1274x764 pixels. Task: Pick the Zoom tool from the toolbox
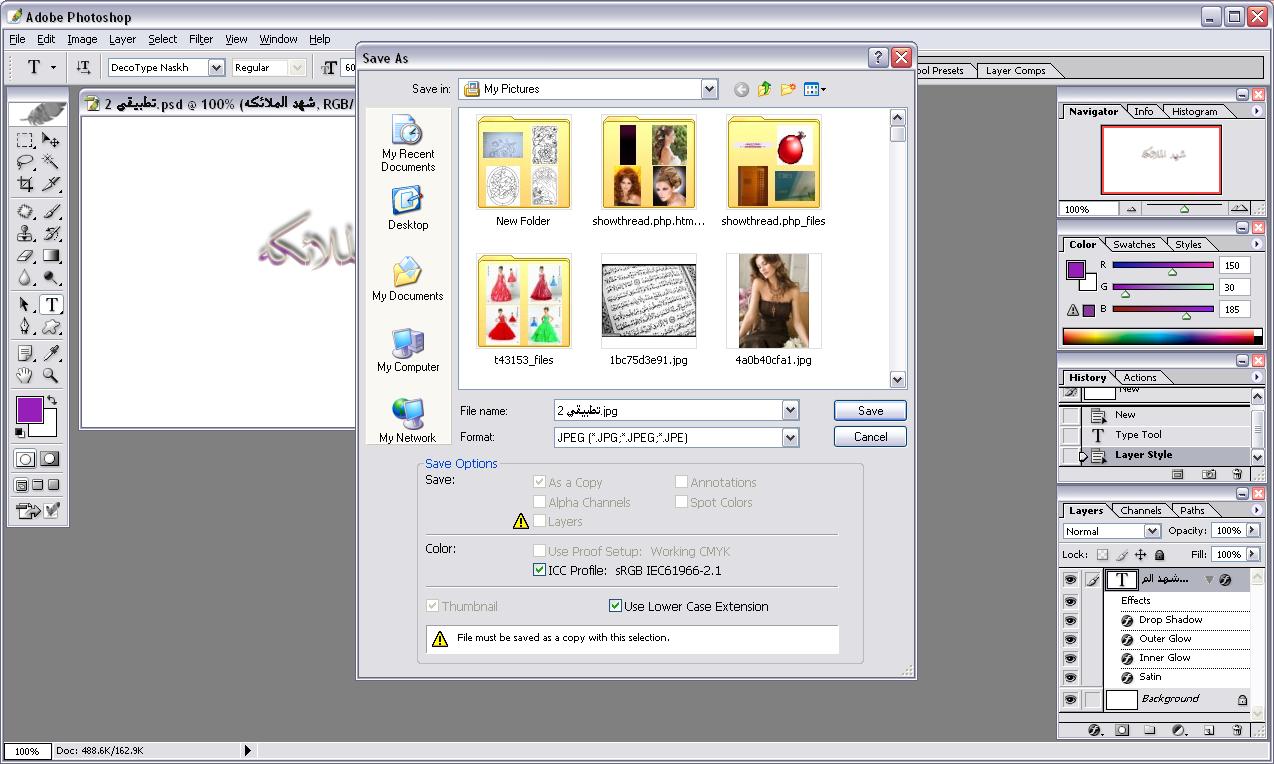51,376
